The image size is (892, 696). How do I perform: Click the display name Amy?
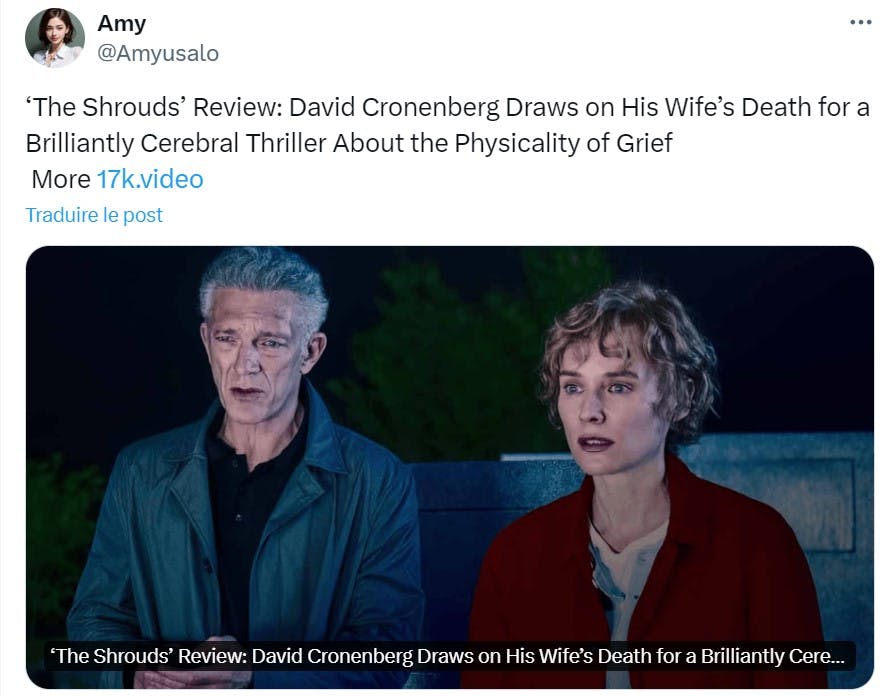122,23
